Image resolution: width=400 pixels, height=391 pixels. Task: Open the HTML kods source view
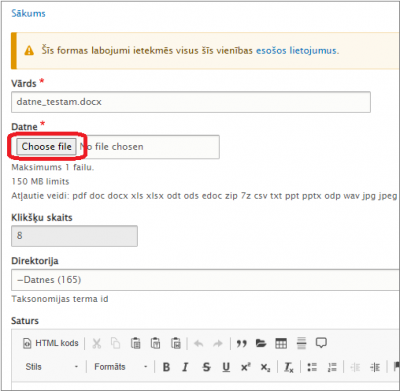tap(51, 343)
